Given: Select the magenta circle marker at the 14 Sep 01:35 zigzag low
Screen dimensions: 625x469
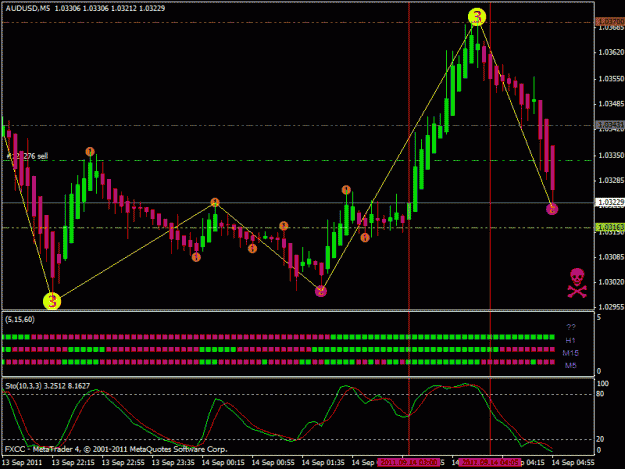Looking at the screenshot, I should click(321, 291).
